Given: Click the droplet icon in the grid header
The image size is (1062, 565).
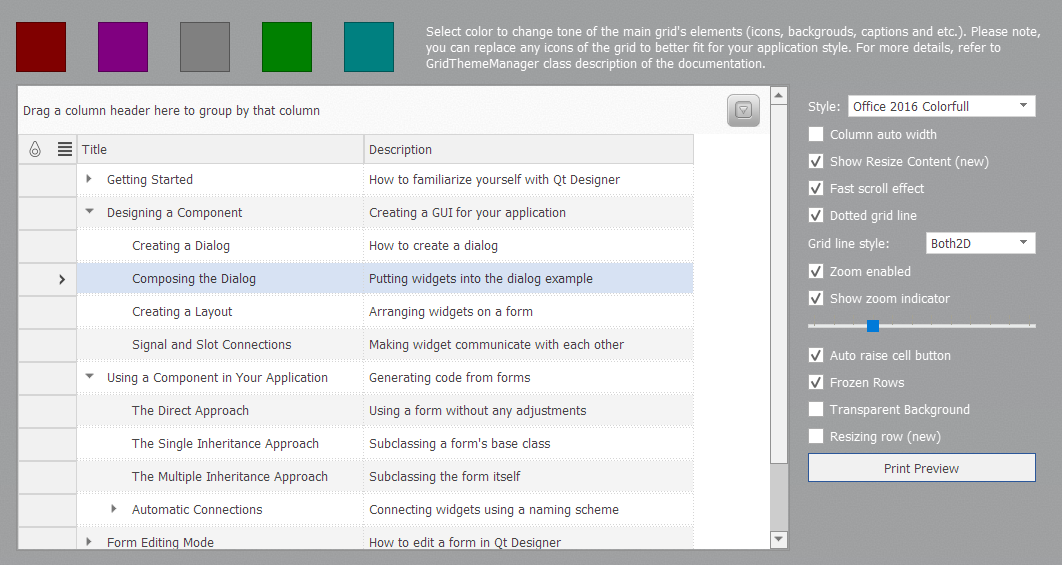Looking at the screenshot, I should pos(35,149).
